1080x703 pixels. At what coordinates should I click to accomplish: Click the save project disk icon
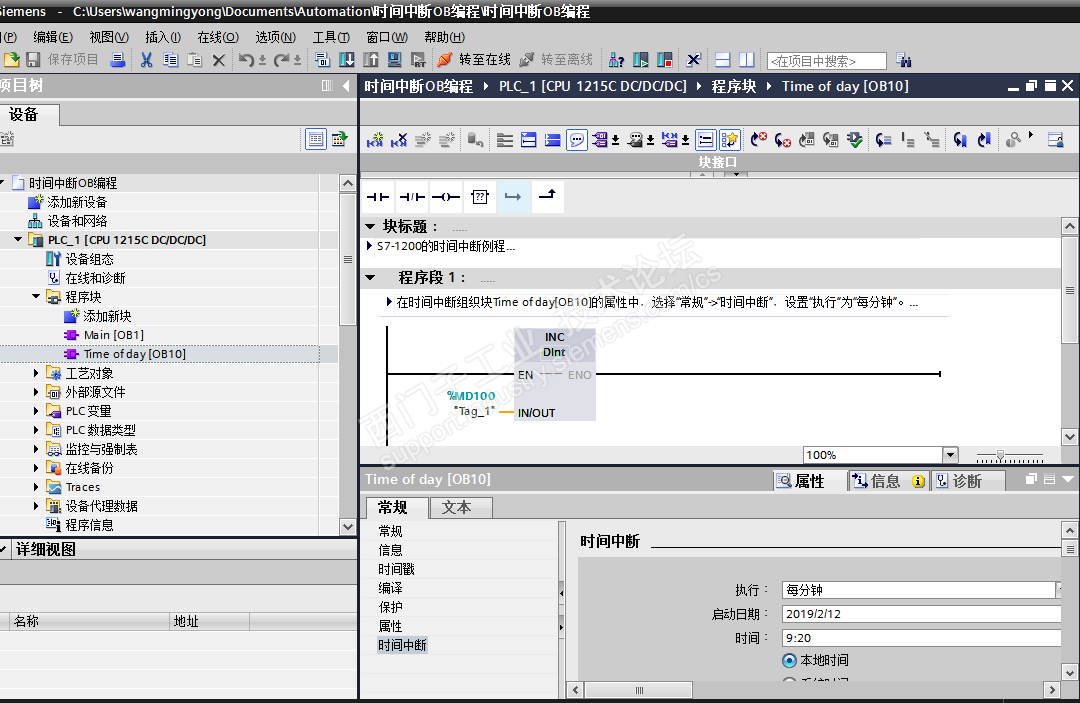pyautogui.click(x=33, y=60)
